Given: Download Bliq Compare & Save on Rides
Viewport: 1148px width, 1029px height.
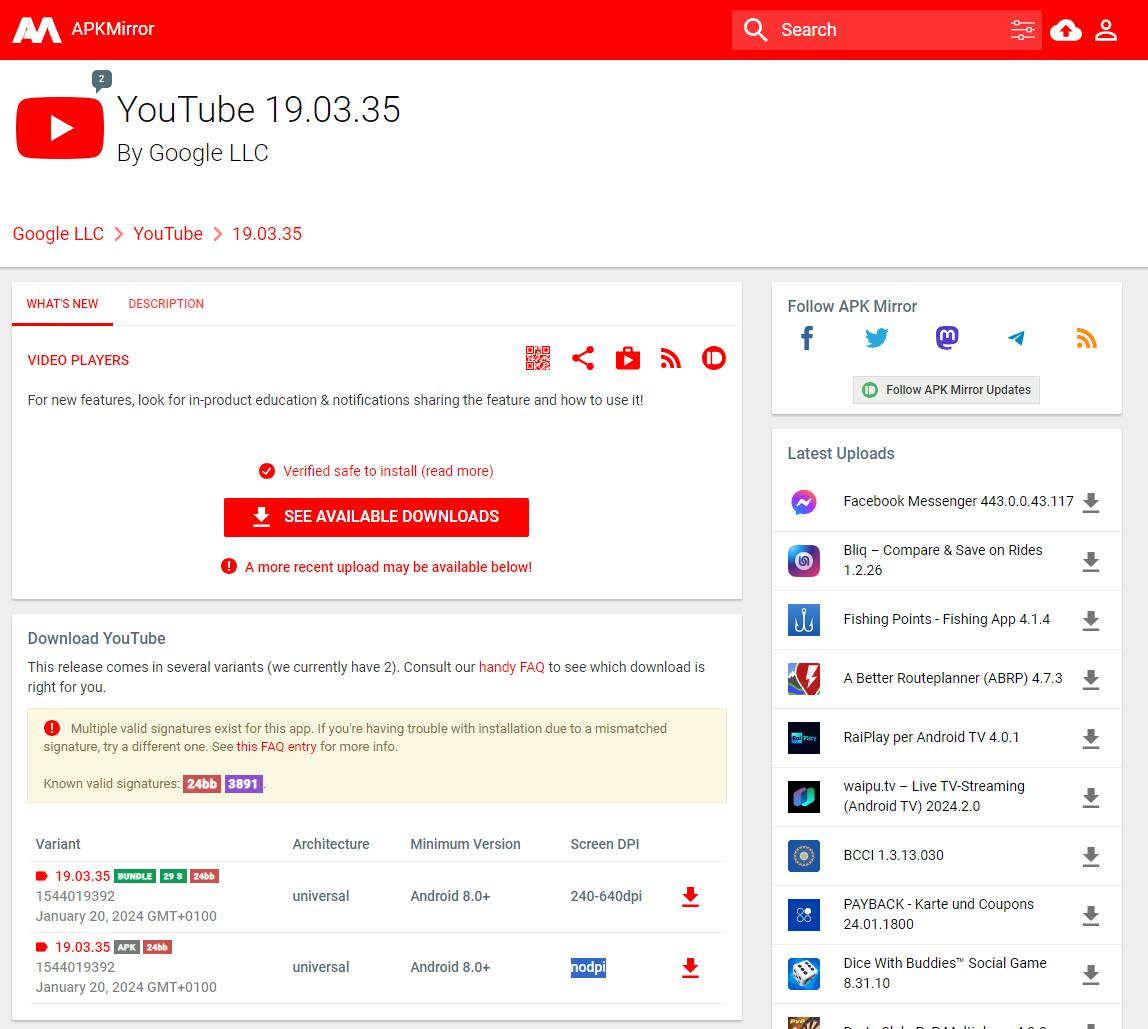Looking at the screenshot, I should click(1090, 562).
